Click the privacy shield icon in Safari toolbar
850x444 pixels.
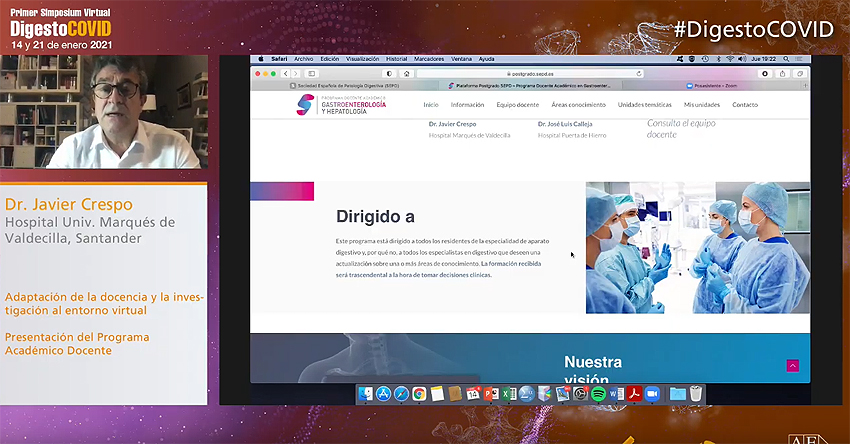pos(389,74)
